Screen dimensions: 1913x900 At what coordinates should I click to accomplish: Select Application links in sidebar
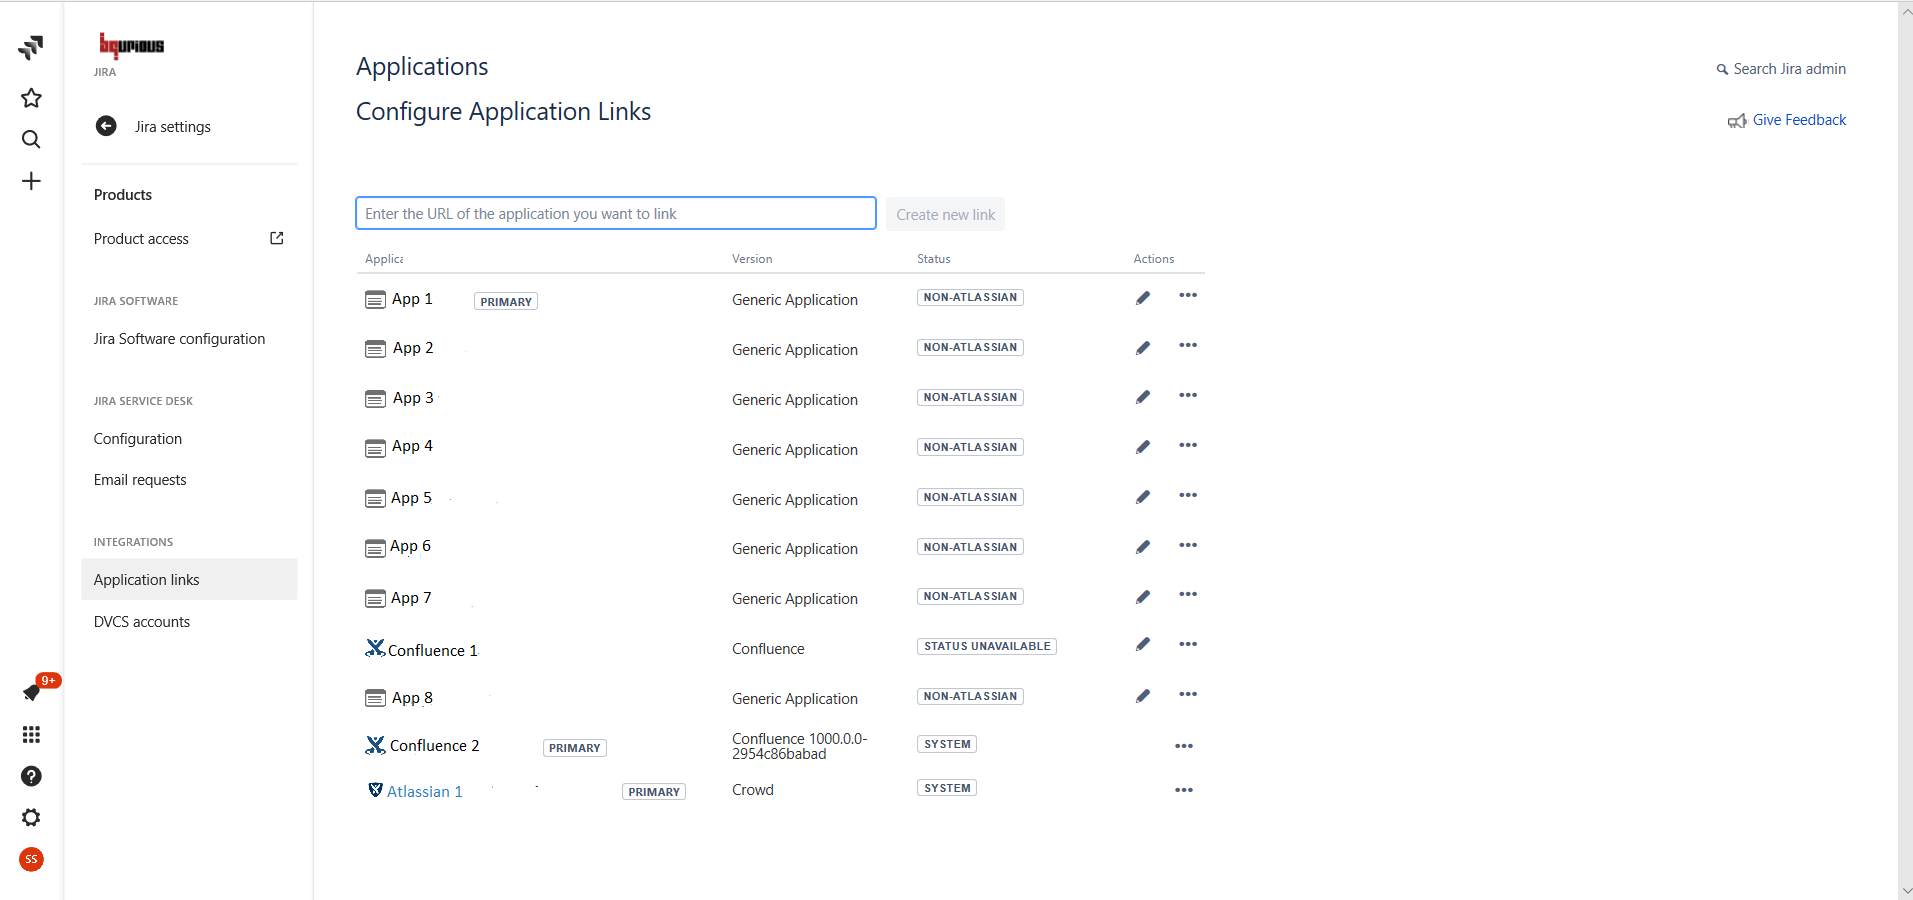tap(189, 580)
